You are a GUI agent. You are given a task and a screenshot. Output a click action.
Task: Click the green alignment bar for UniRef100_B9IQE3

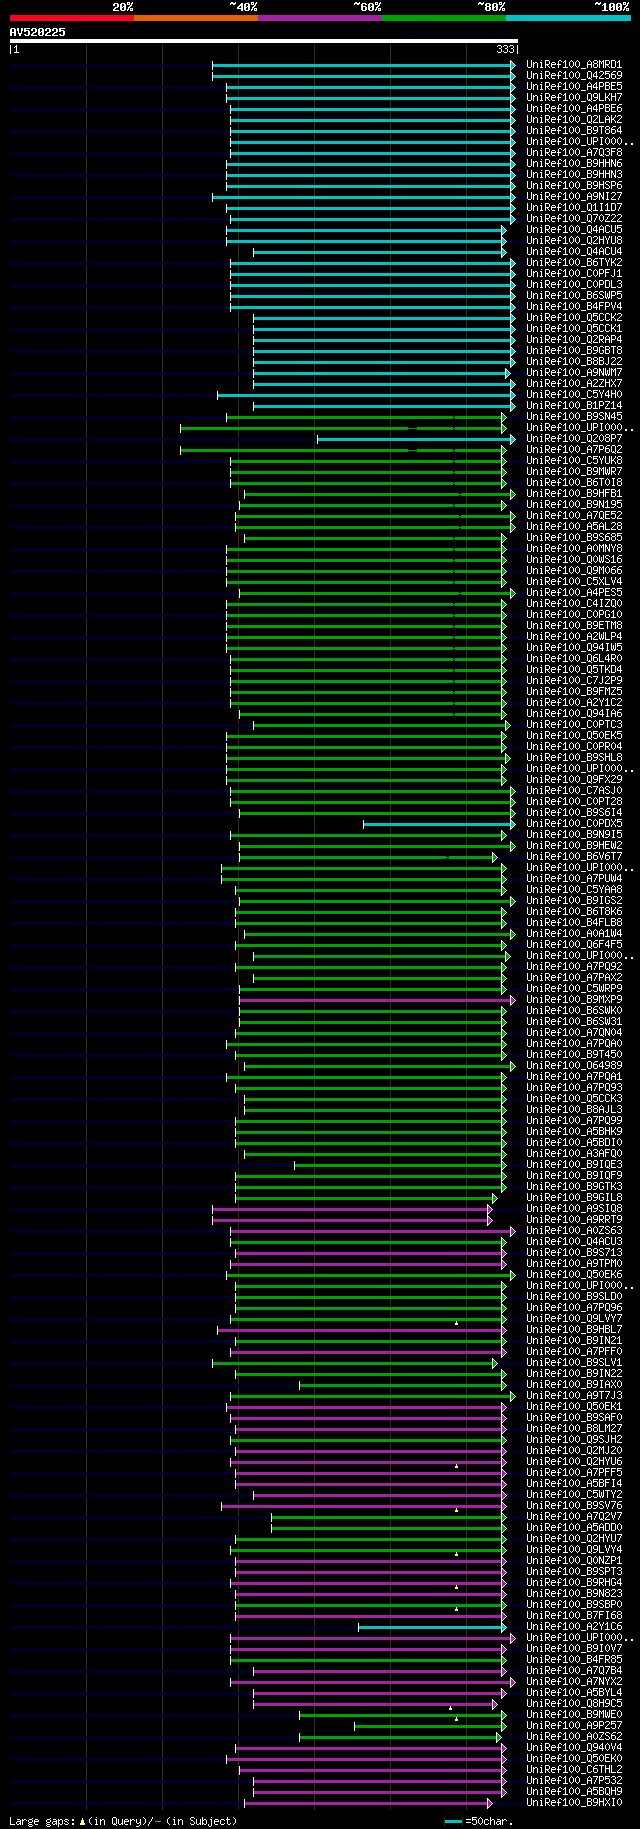click(x=400, y=1165)
